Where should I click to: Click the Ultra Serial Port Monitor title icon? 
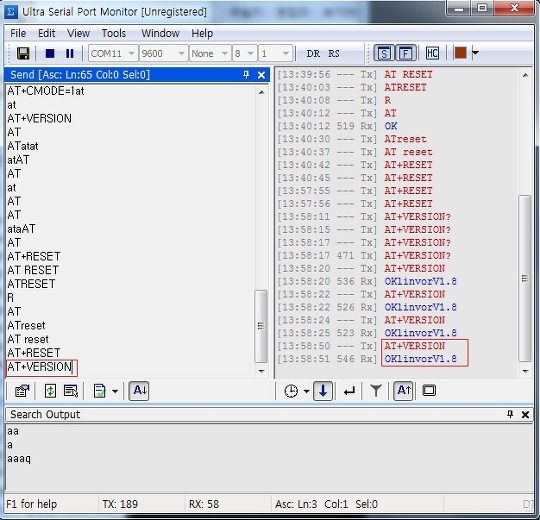click(11, 12)
